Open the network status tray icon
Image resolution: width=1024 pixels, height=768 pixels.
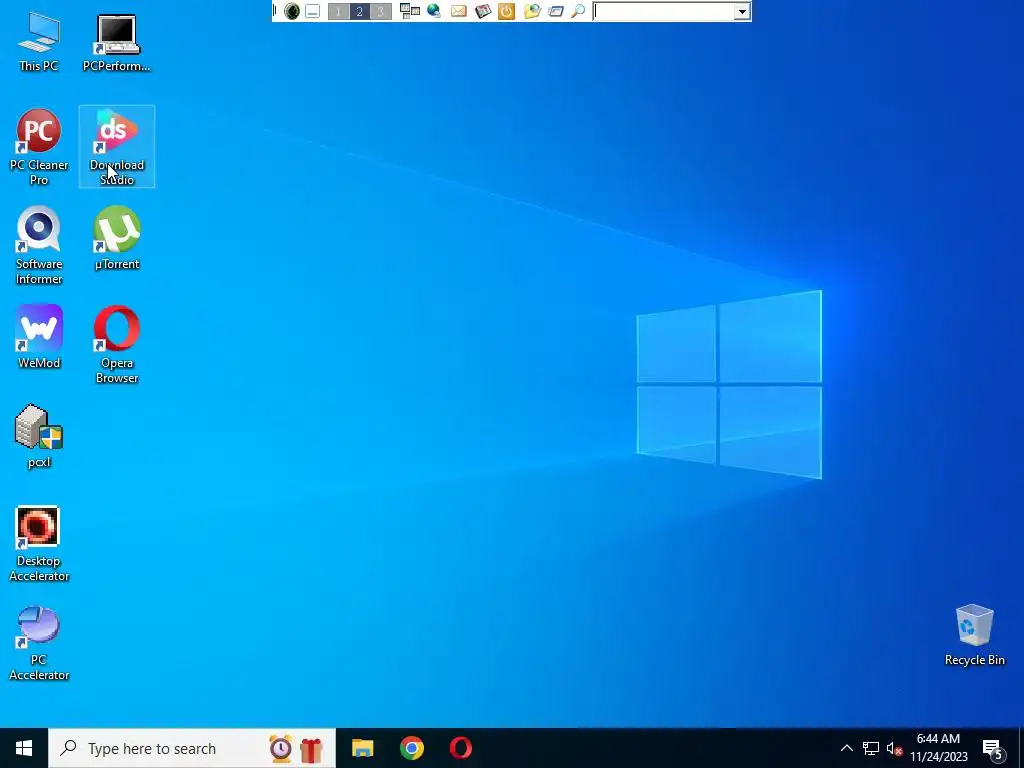pos(871,748)
